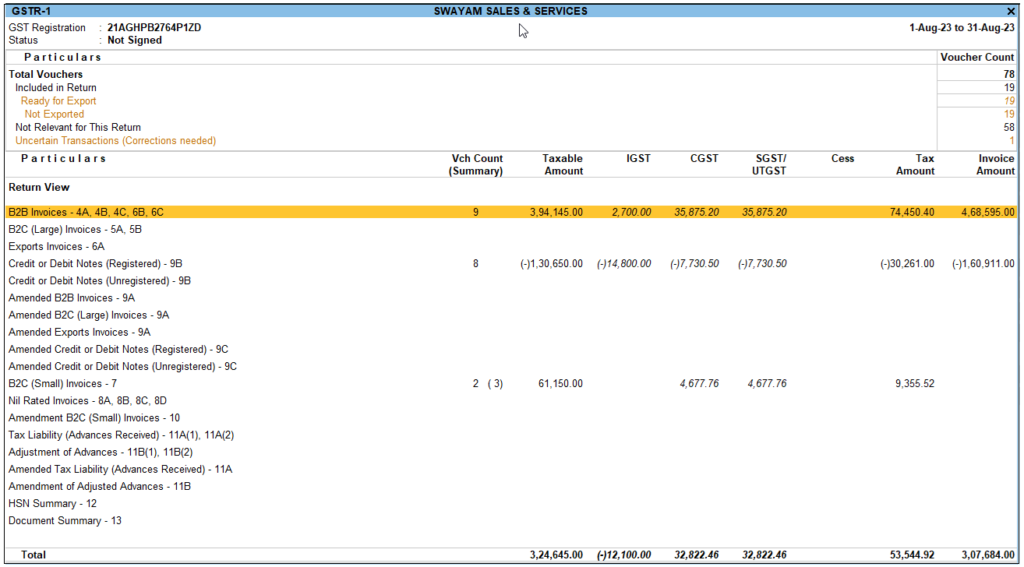1024x567 pixels.
Task: Open Document Summary - 13
Action: pyautogui.click(x=65, y=521)
